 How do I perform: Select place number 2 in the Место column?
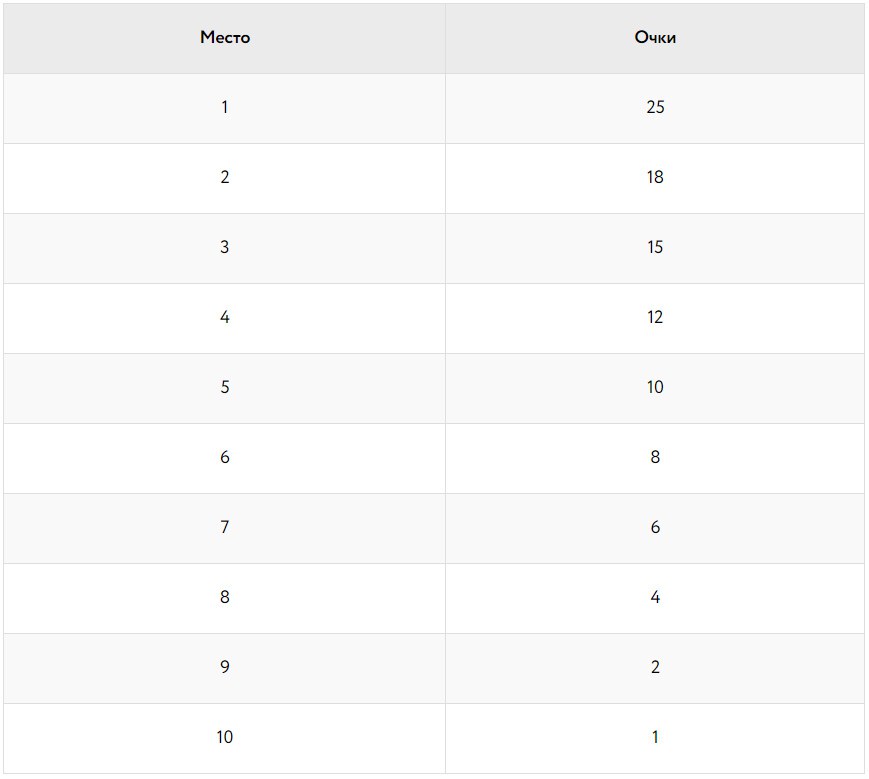224,177
